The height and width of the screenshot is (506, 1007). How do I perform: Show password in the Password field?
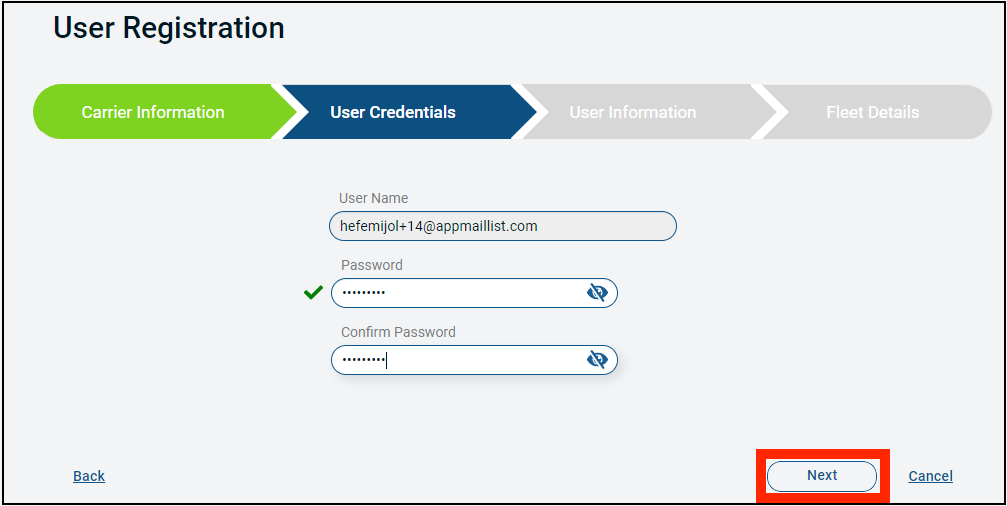pyautogui.click(x=597, y=293)
